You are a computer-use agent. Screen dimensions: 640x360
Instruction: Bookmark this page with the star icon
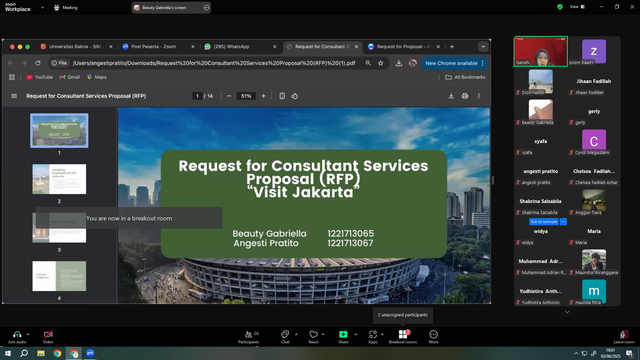point(380,63)
